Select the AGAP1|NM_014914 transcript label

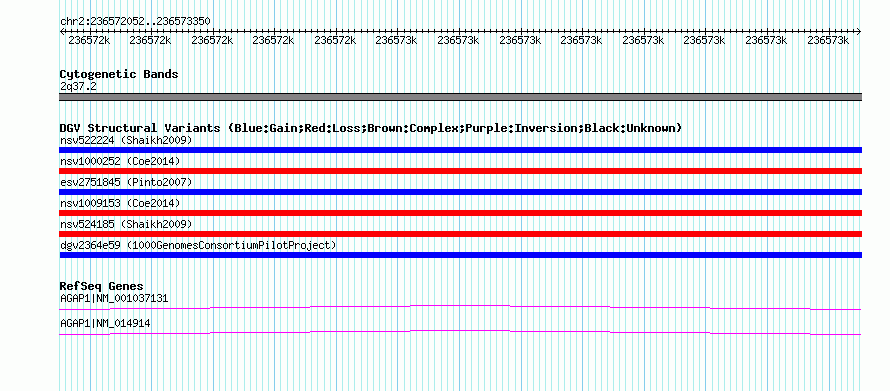(x=105, y=323)
